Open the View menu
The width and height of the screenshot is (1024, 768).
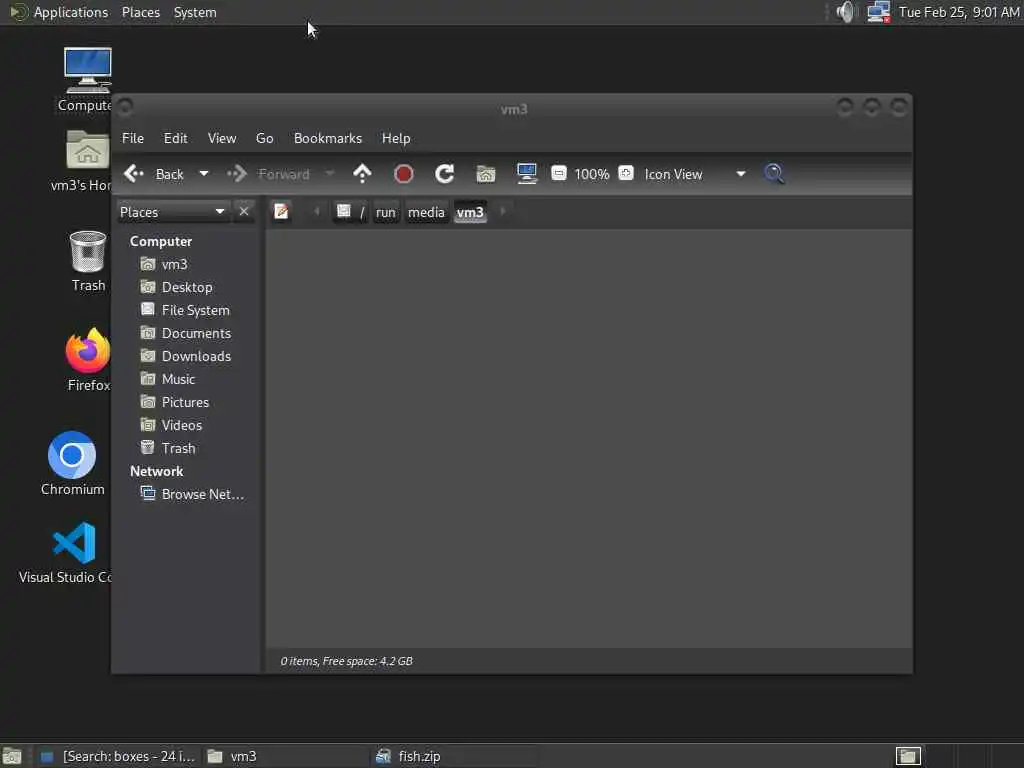point(222,138)
